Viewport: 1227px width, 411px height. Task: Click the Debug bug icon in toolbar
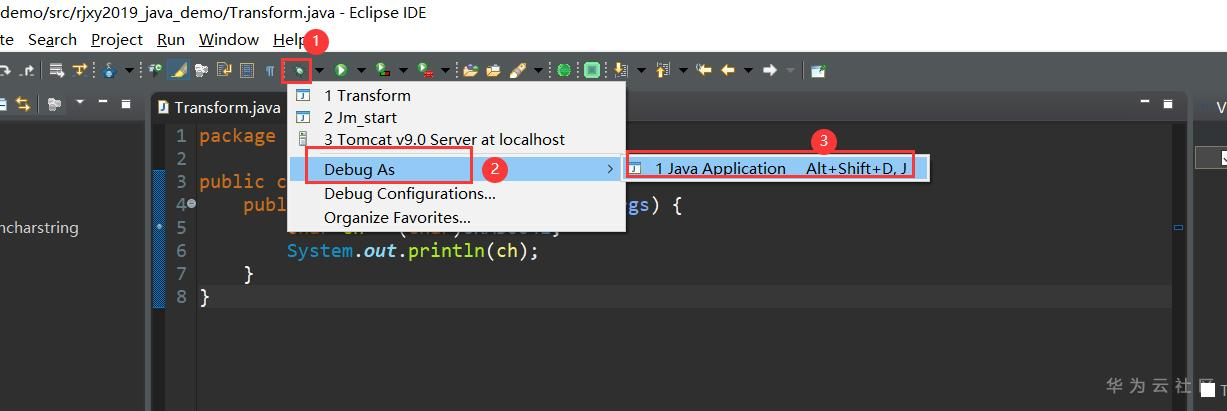299,70
